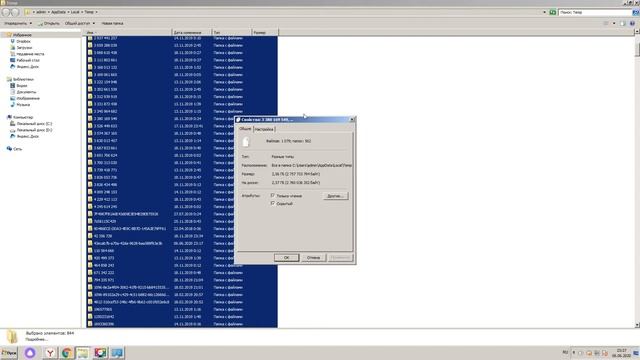Open the Упорядочить dropdown menu
This screenshot has width=640, height=360.
click(x=18, y=23)
